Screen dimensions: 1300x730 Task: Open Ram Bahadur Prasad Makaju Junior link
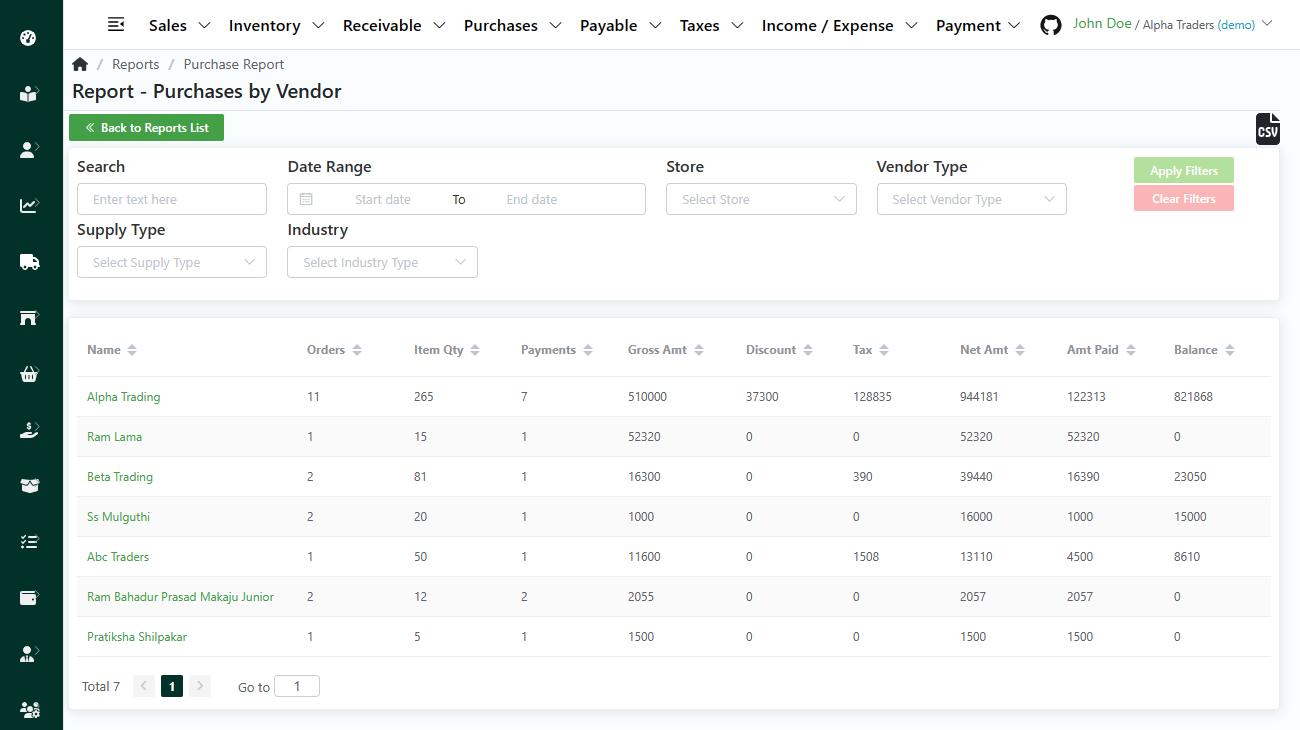pos(181,597)
